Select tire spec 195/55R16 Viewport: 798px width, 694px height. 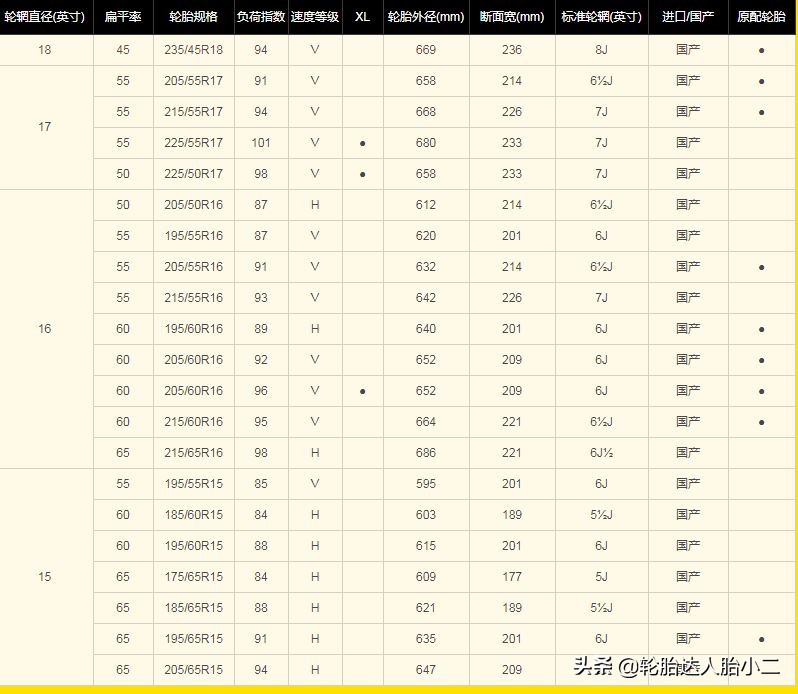pyautogui.click(x=193, y=236)
